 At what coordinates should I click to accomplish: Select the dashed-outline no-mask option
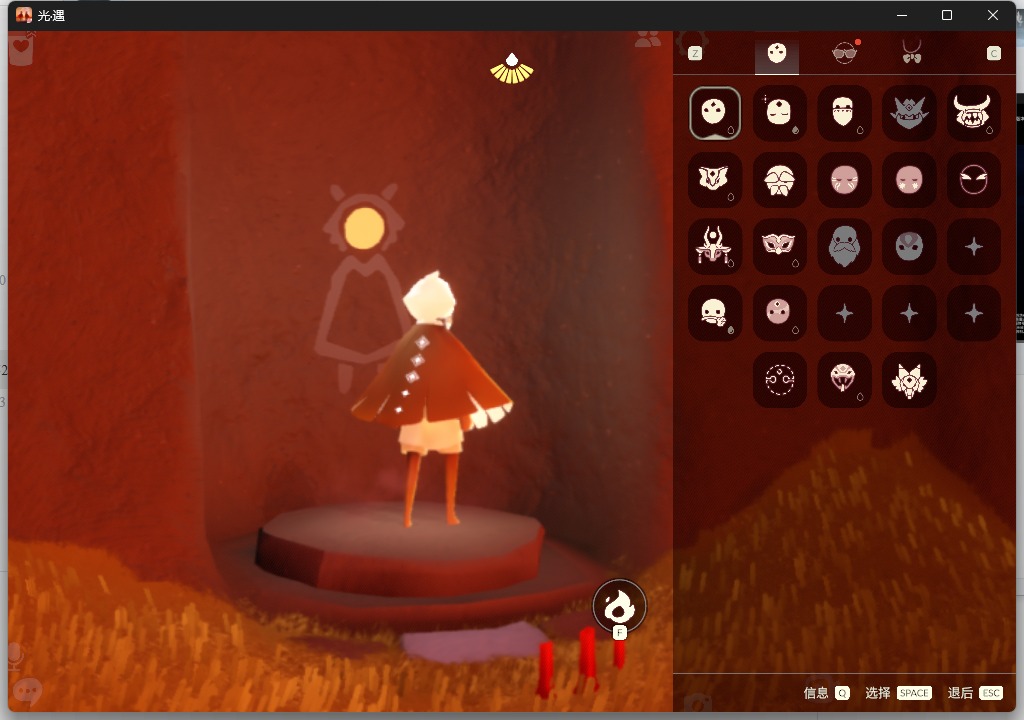pos(779,380)
